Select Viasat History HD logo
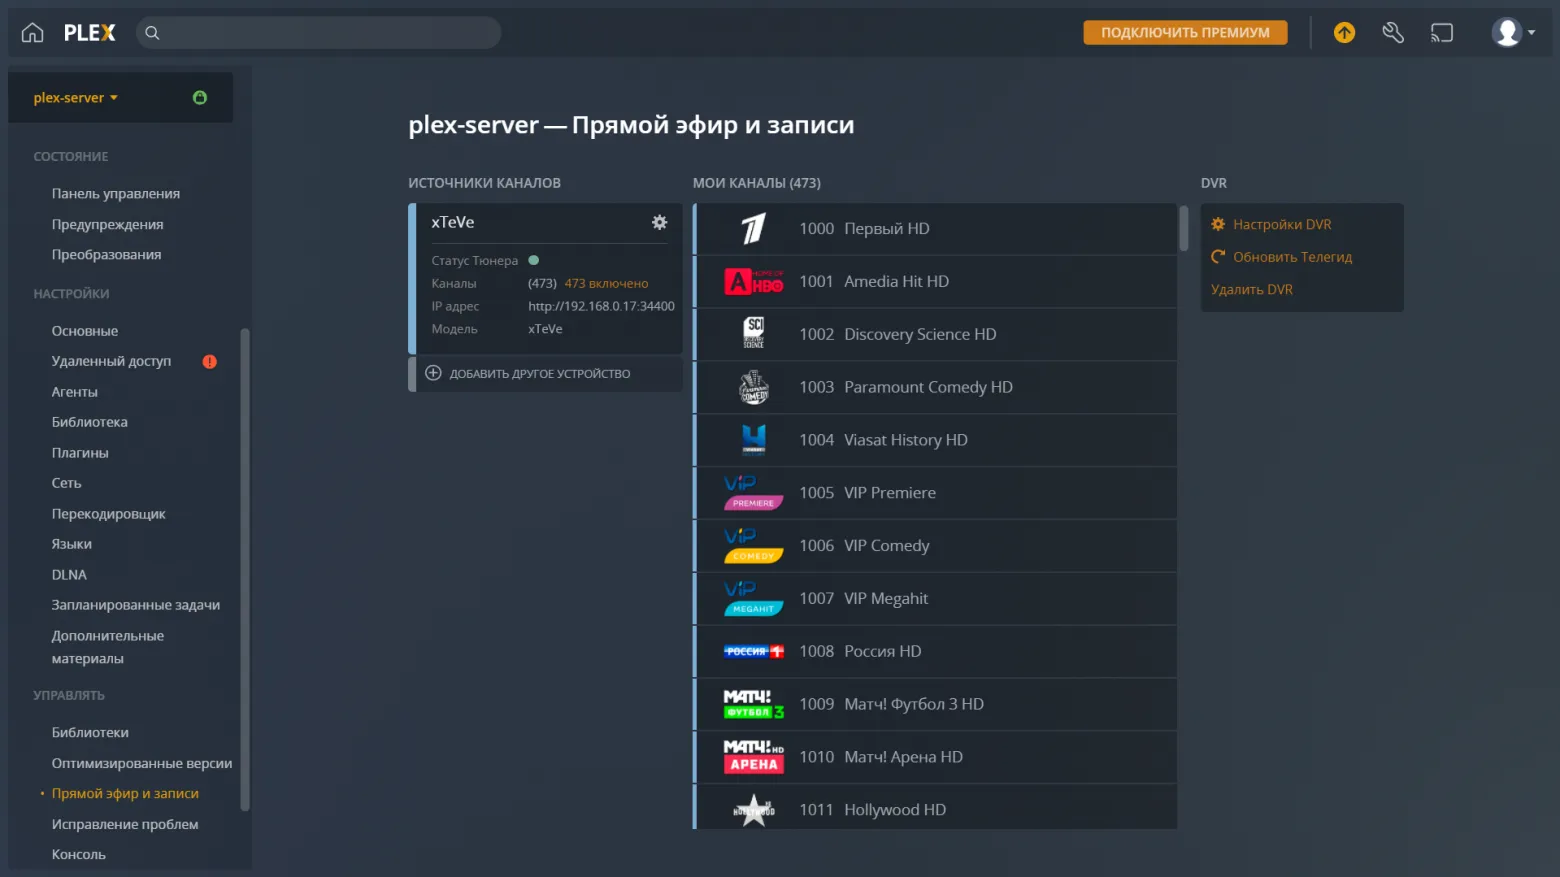This screenshot has width=1560, height=877. pos(754,440)
